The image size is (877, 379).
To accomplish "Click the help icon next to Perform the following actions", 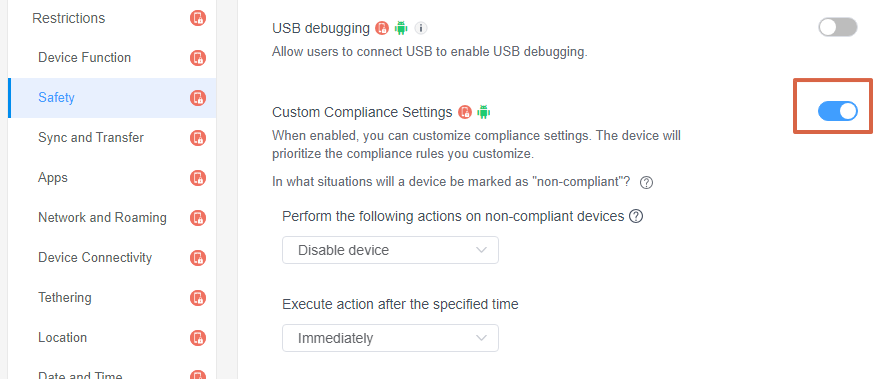I will click(x=635, y=216).
